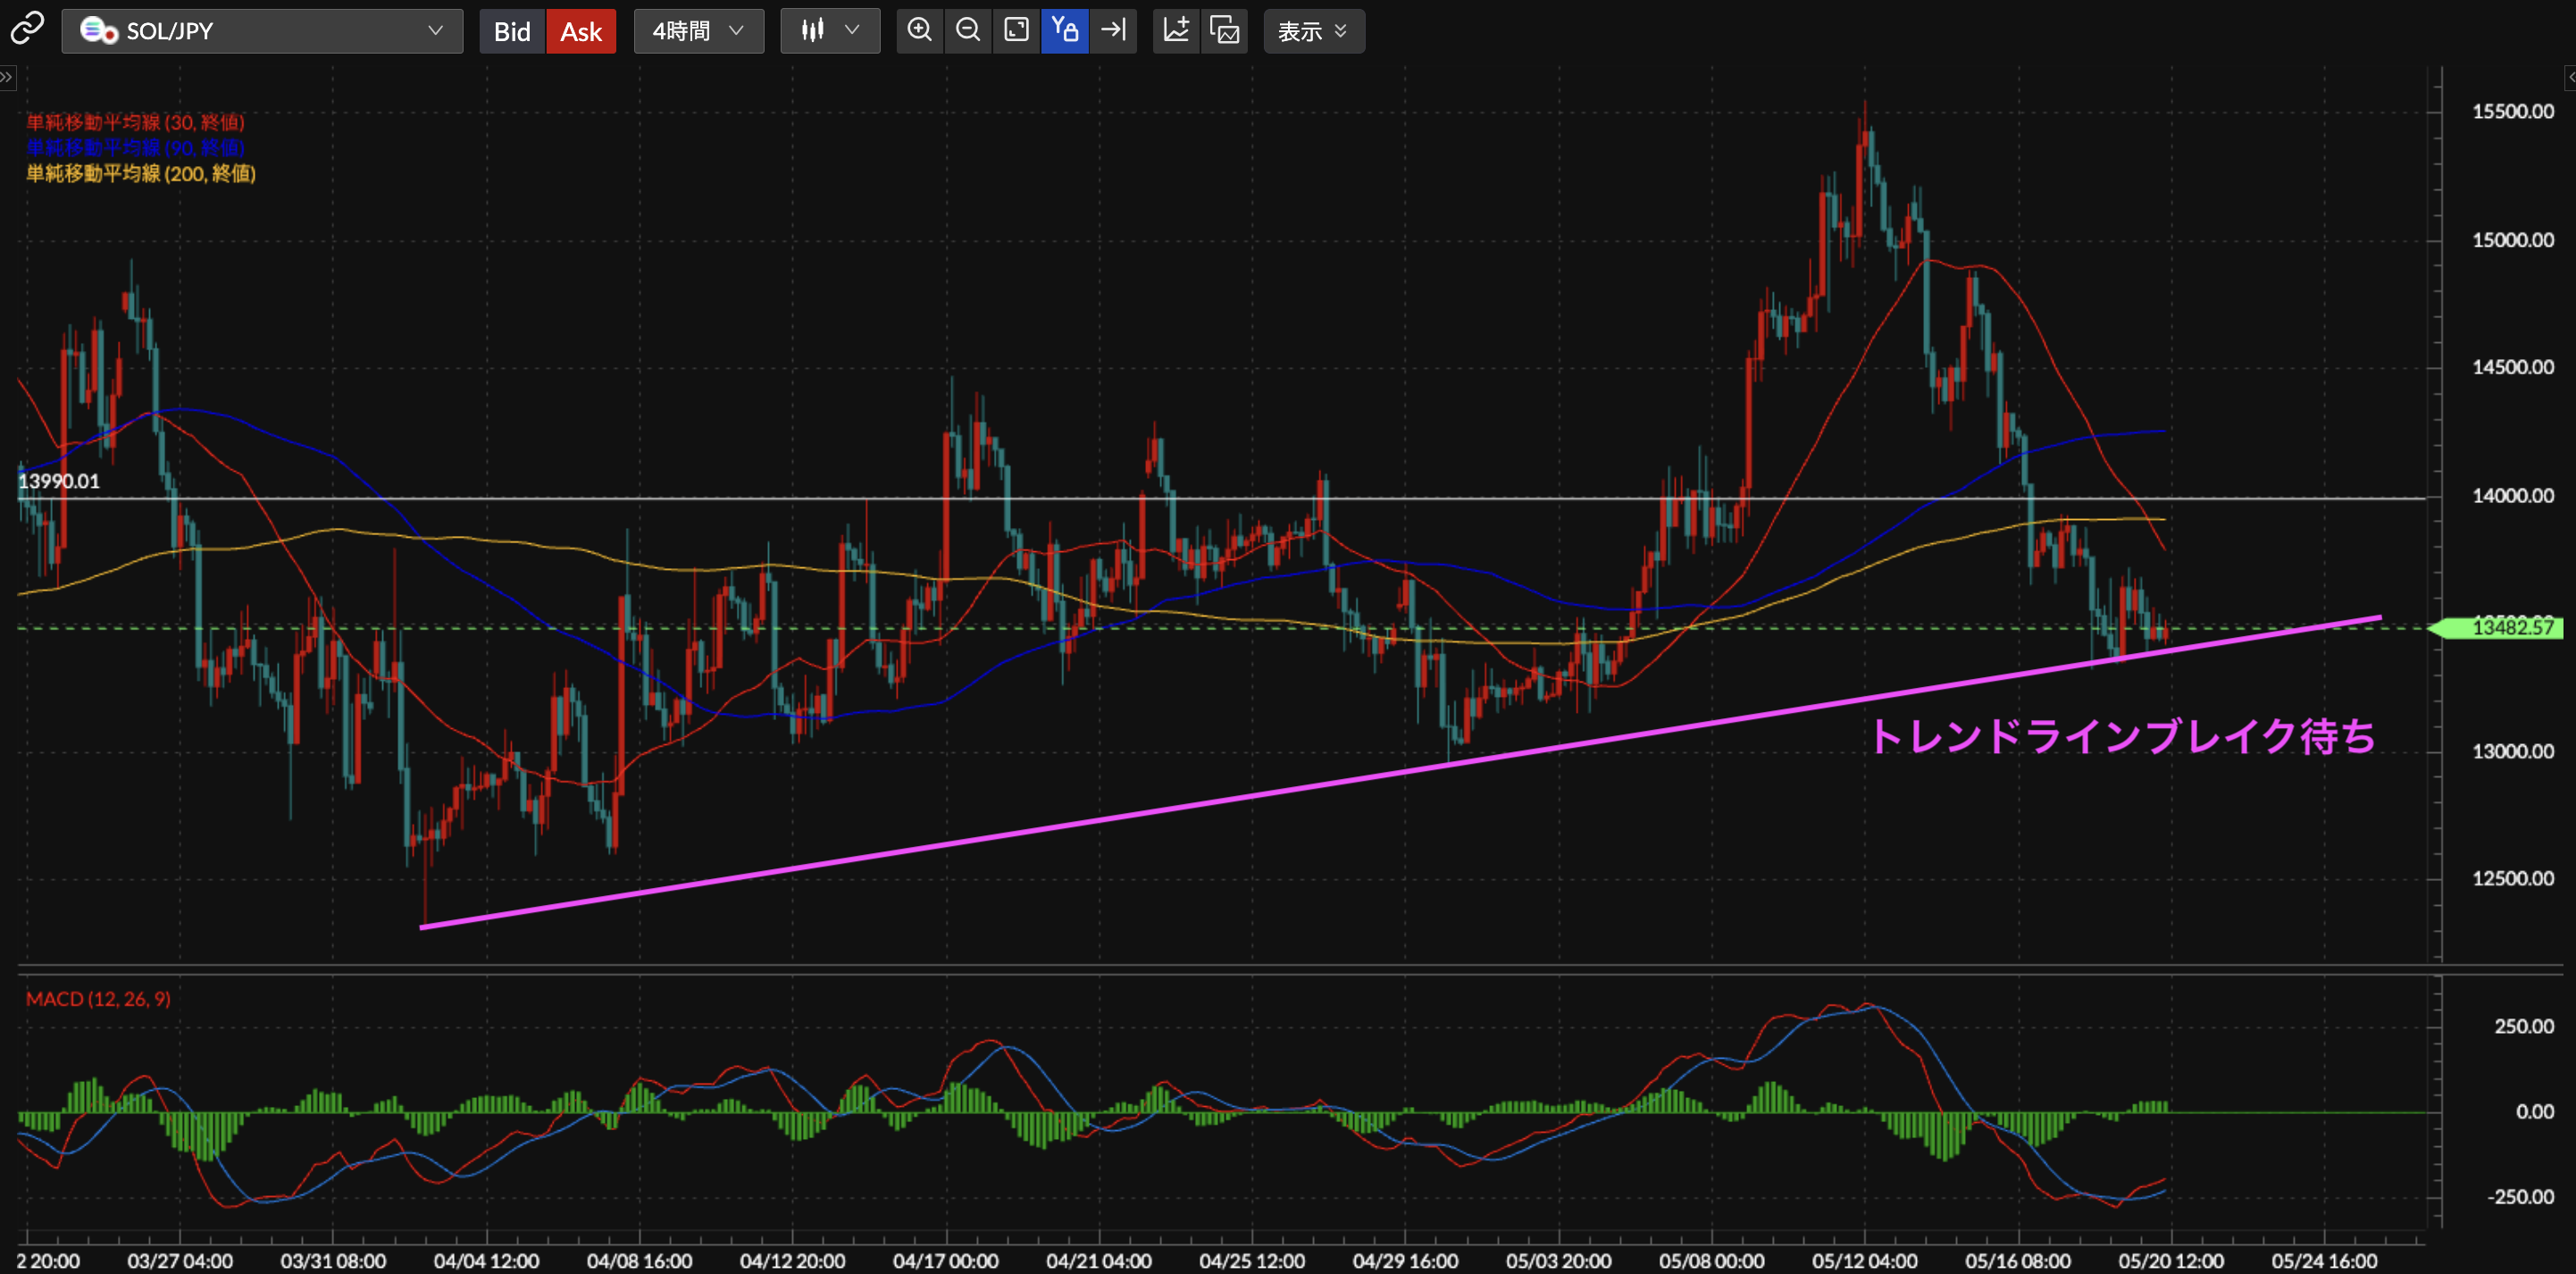Viewport: 2576px width, 1274px height.
Task: Select the 90-period moving average label
Action: (x=135, y=147)
